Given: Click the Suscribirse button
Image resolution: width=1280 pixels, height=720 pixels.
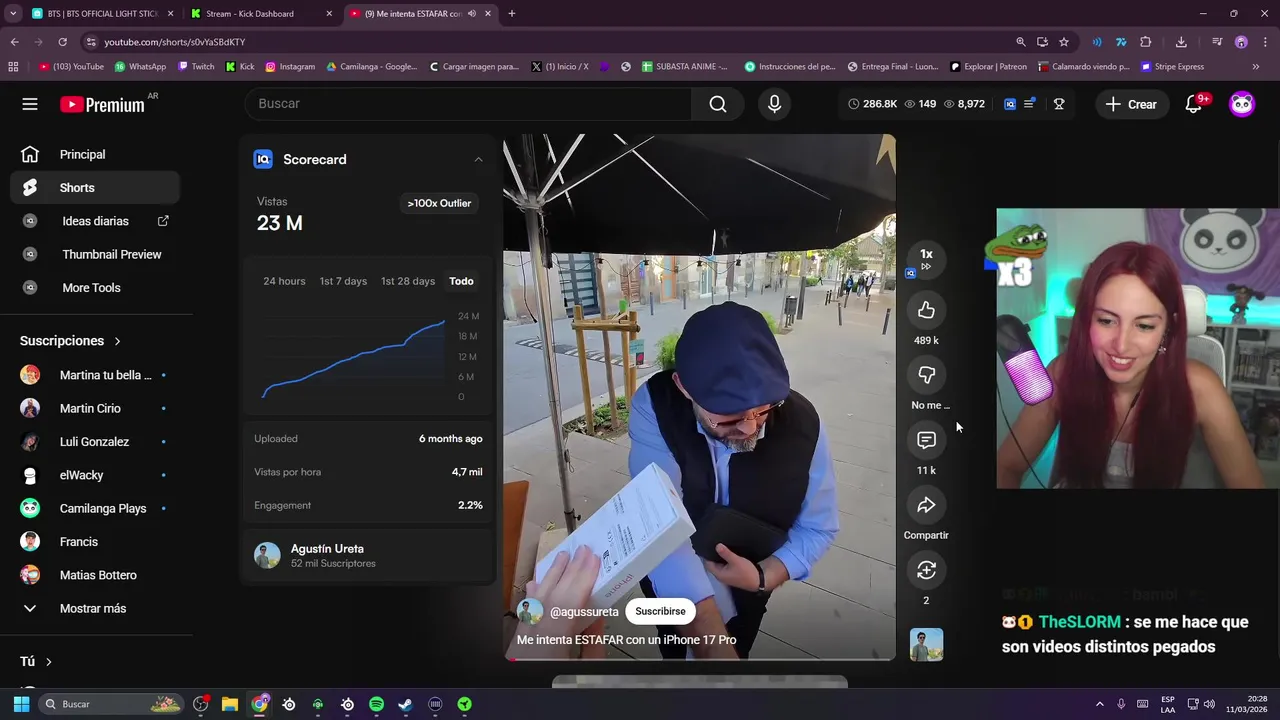Looking at the screenshot, I should point(660,611).
